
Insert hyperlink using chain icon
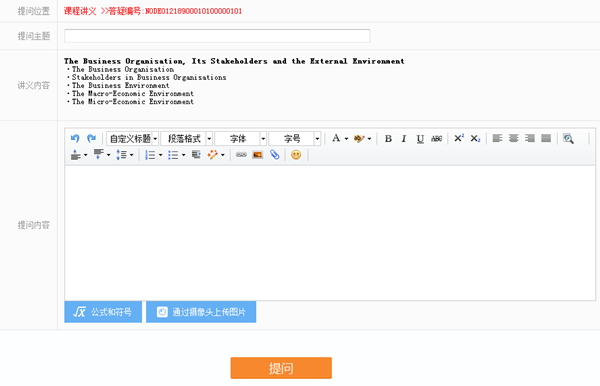(x=241, y=155)
